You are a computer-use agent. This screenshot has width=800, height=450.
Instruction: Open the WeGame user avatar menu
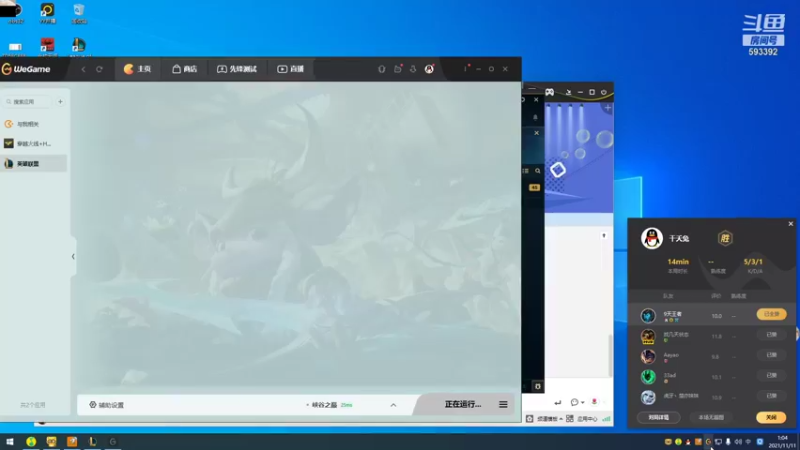[x=429, y=69]
